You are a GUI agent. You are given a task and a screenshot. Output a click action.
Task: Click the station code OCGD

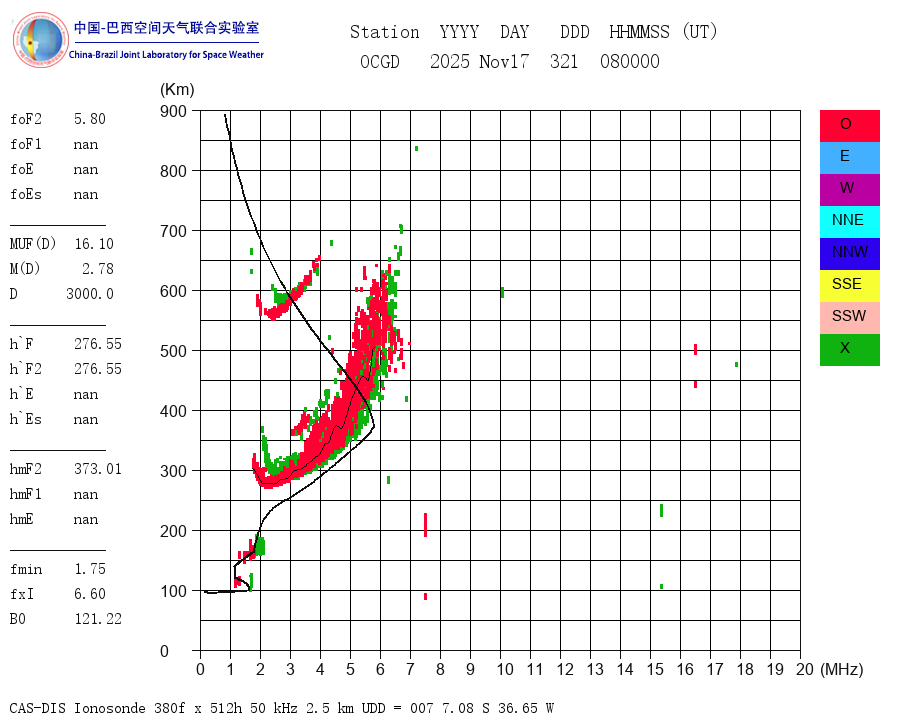click(380, 61)
